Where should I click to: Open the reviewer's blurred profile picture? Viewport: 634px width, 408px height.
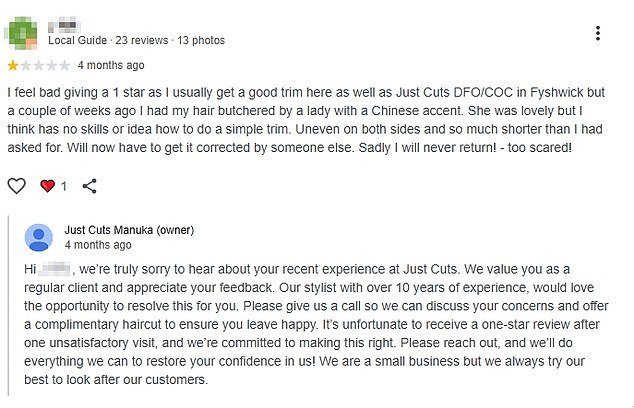[x=24, y=32]
